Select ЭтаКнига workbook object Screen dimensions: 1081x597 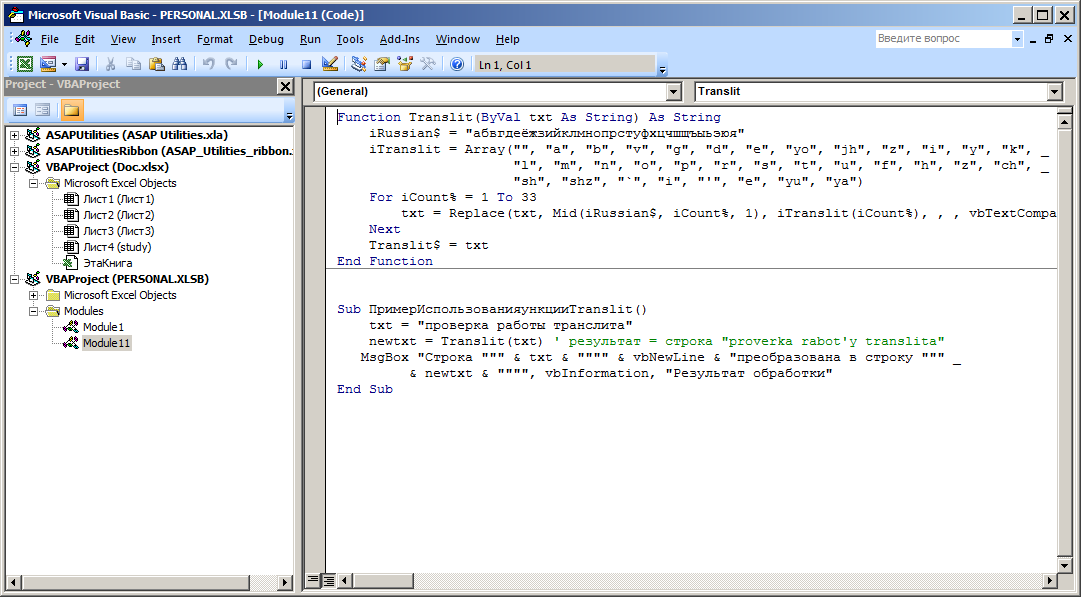coord(108,263)
